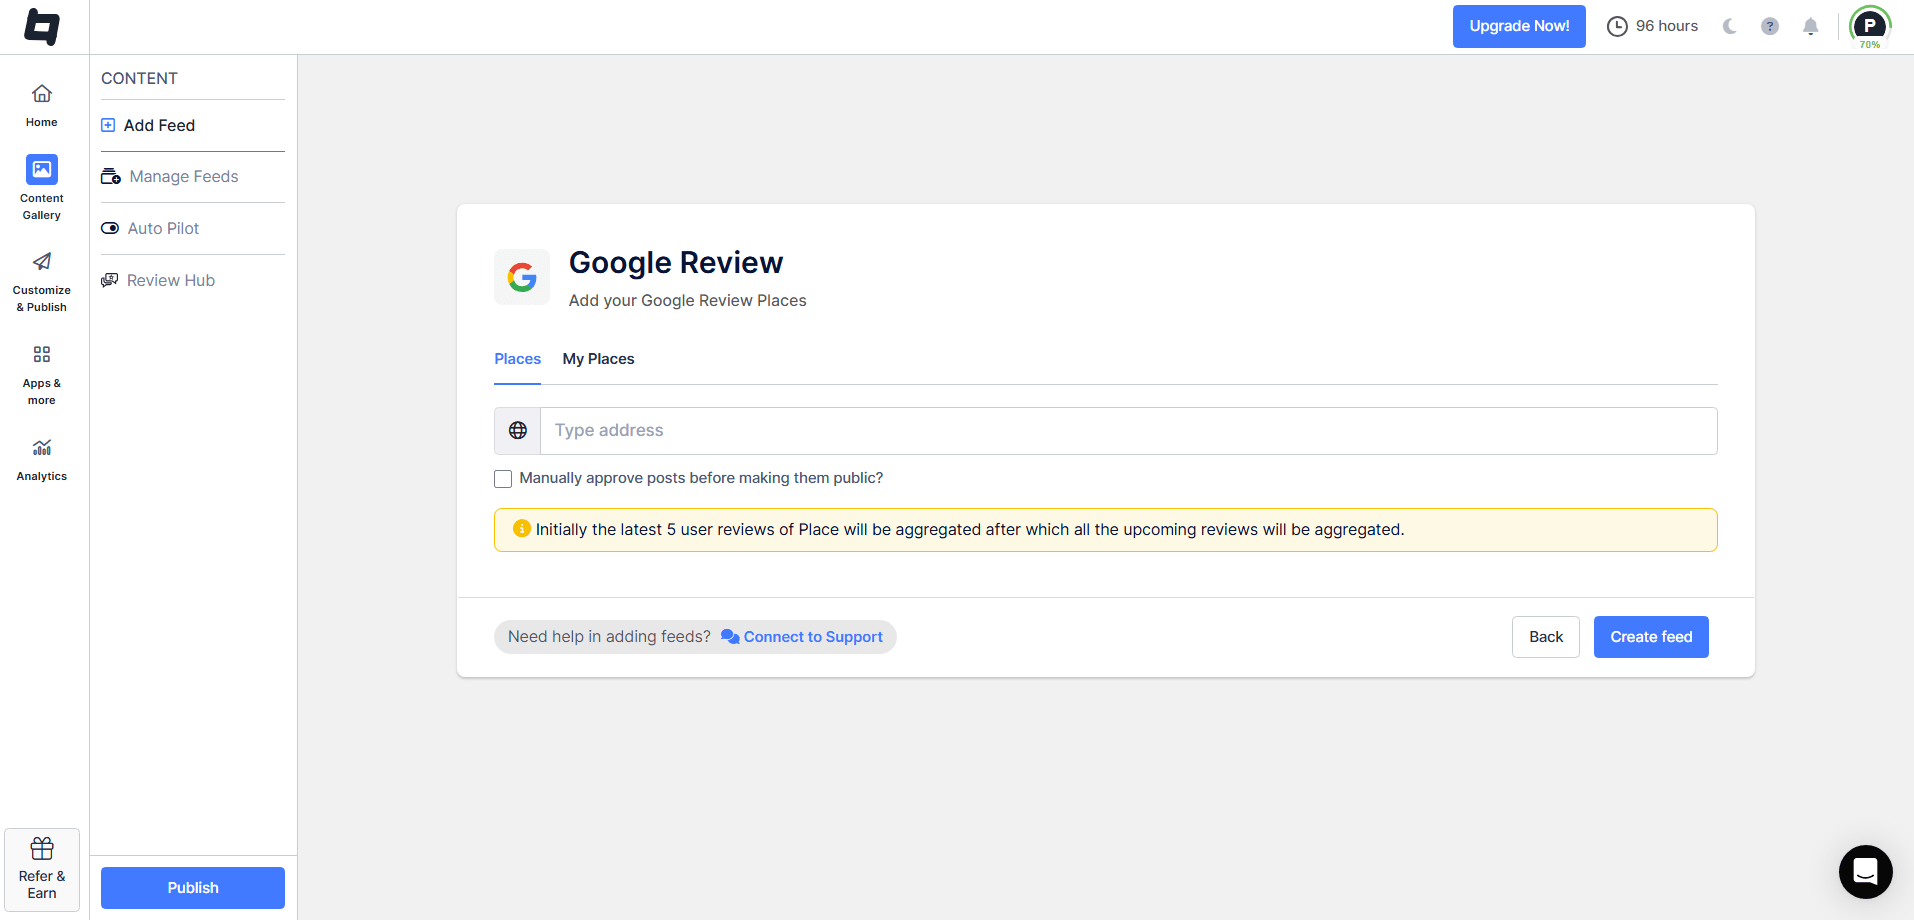This screenshot has width=1914, height=920.
Task: Switch to the My Places tab
Action: [x=598, y=359]
